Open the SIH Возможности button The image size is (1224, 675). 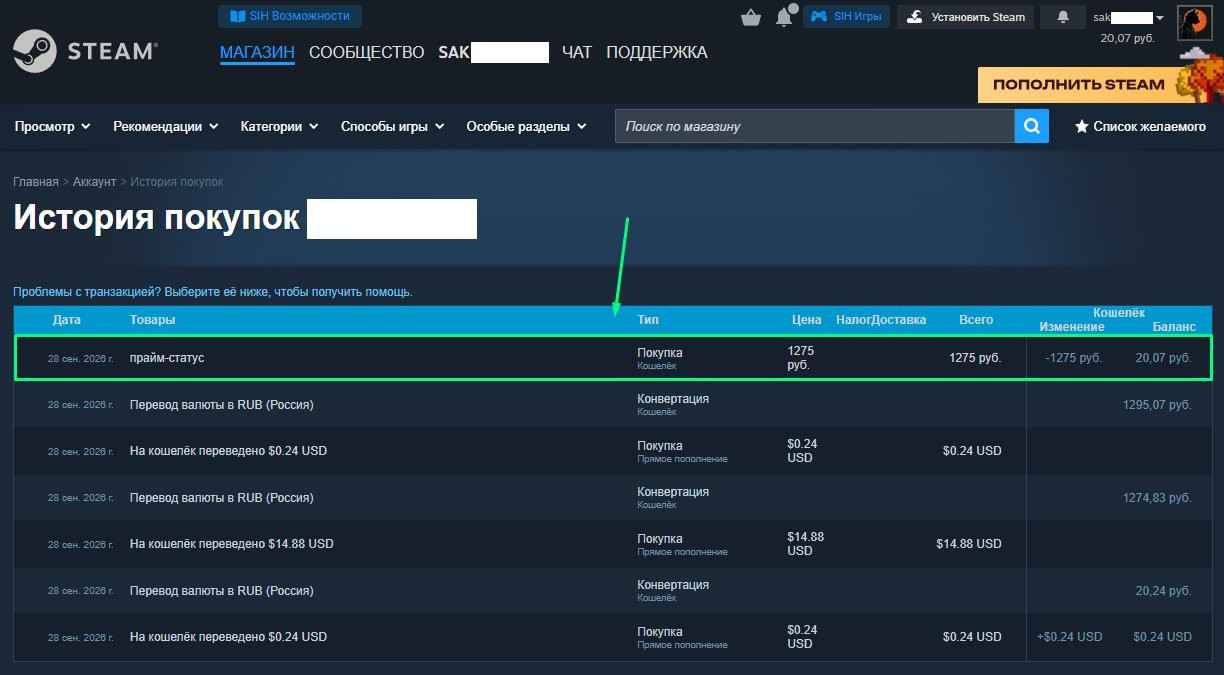[290, 16]
